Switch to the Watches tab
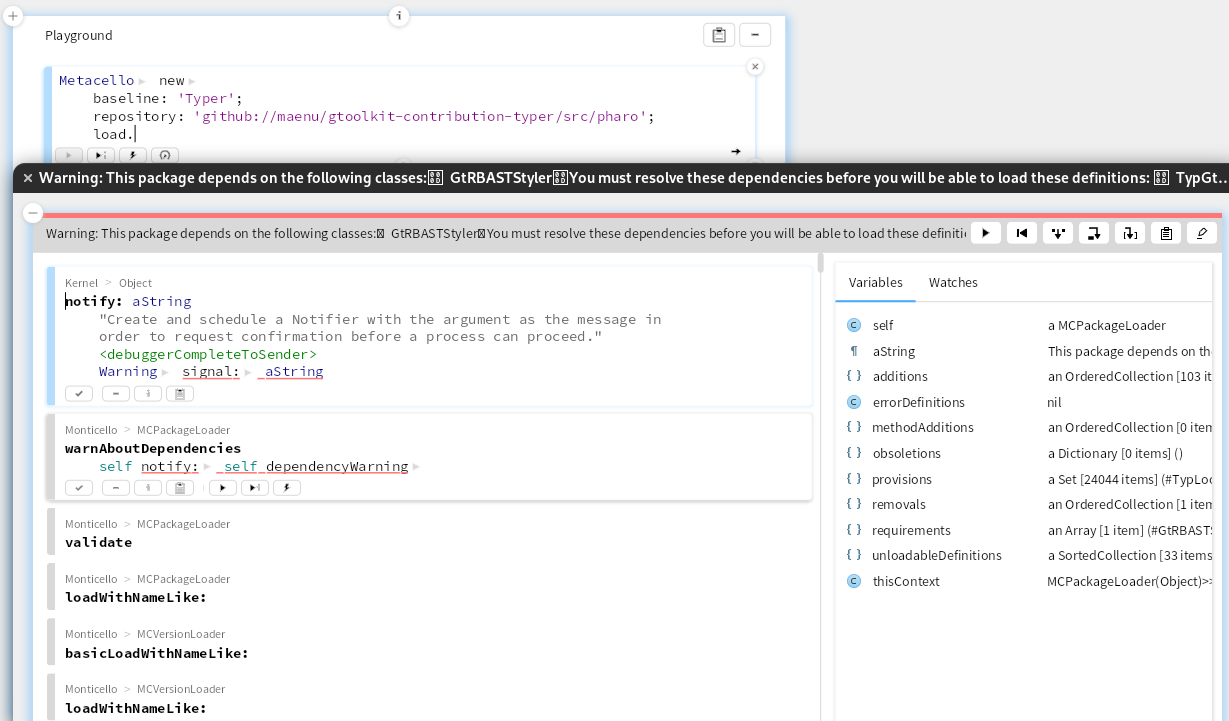The width and height of the screenshot is (1229, 721). (x=953, y=283)
